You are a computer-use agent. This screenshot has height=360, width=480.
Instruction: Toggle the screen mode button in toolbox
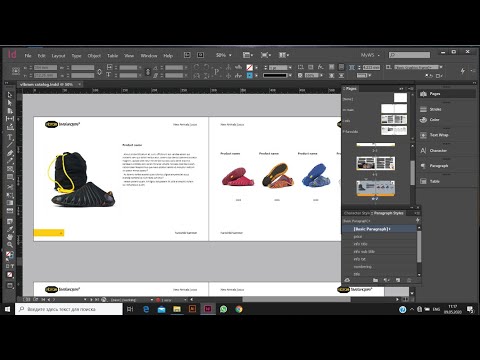pos(10,286)
